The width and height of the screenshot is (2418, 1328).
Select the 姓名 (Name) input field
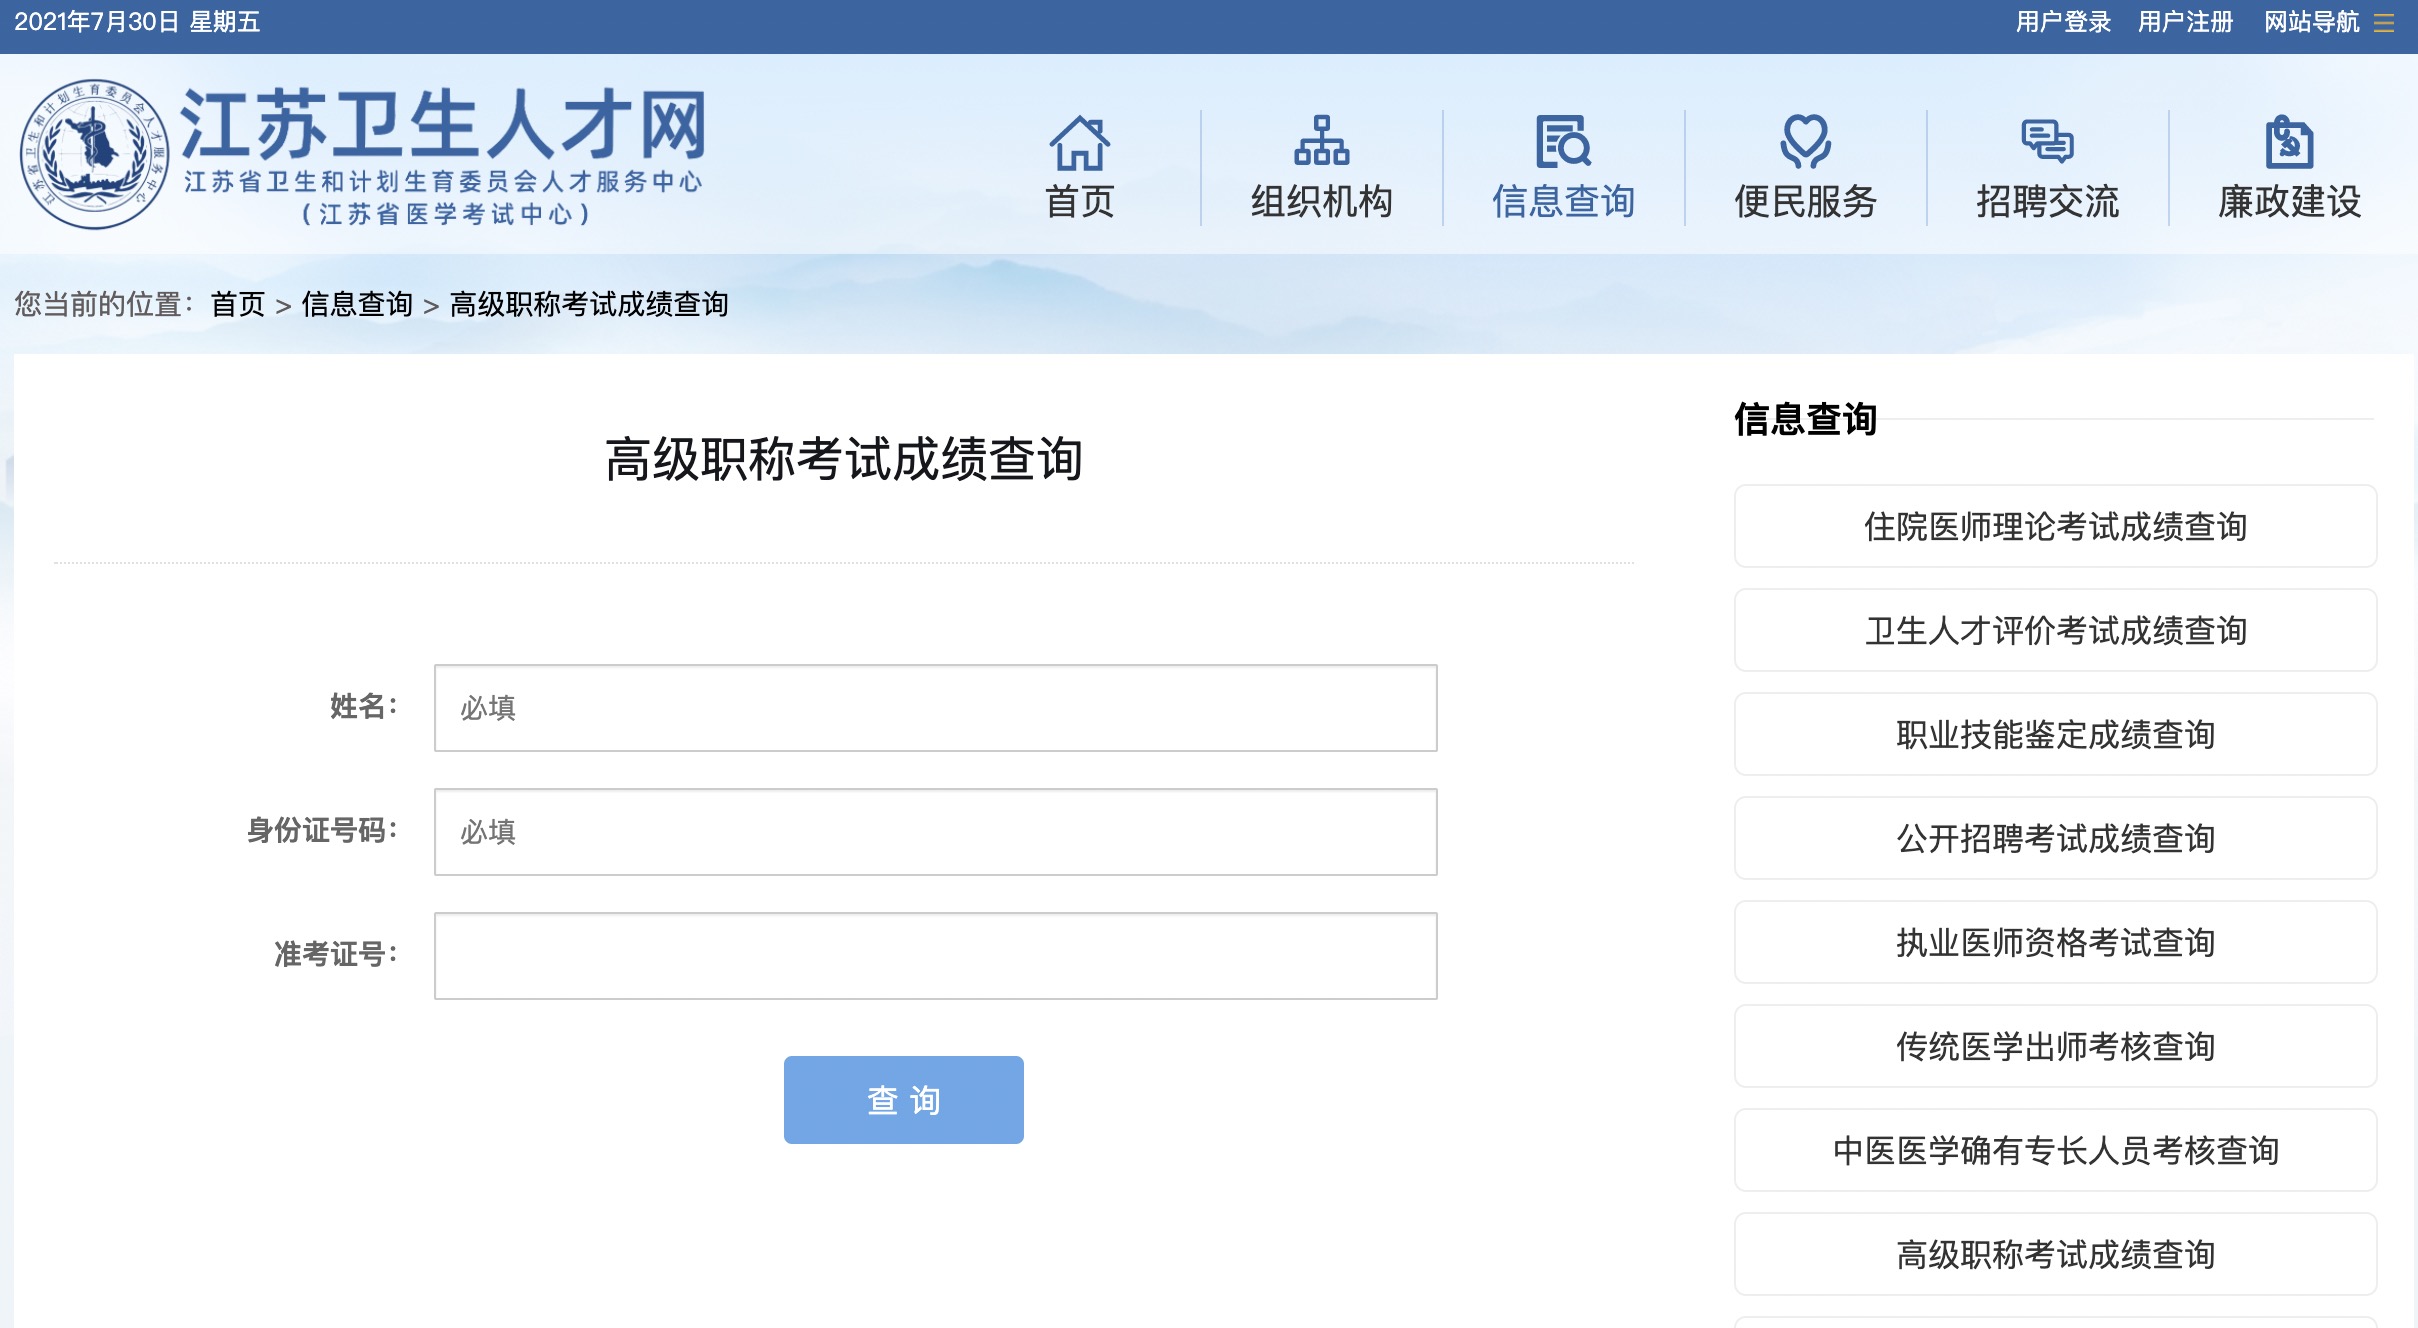pos(935,707)
